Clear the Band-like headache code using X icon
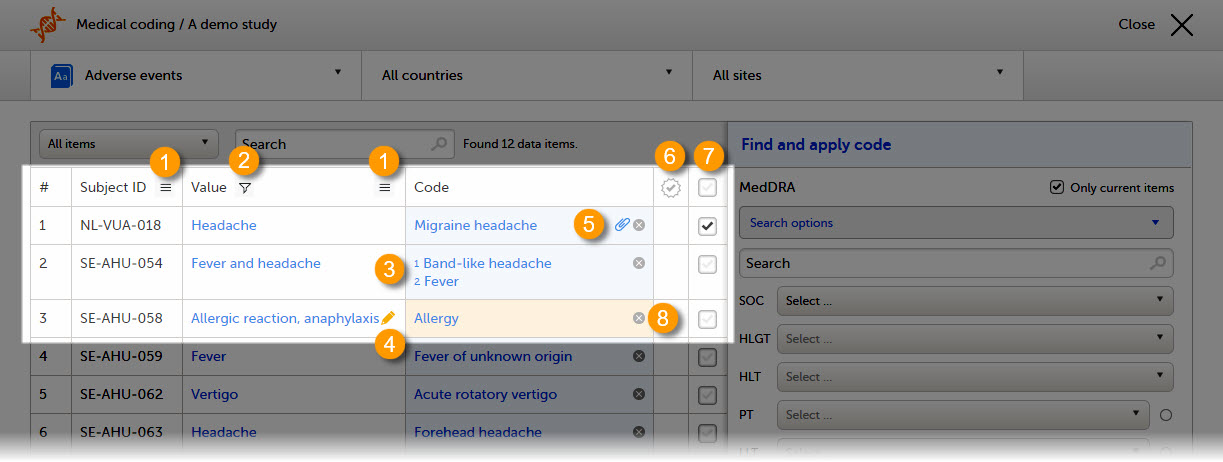The image size is (1223, 462). tap(639, 263)
